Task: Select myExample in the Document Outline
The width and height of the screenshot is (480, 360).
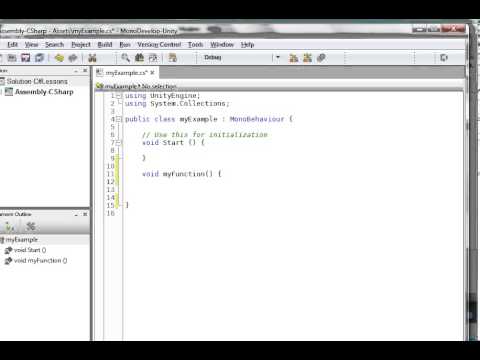Action: click(22, 240)
